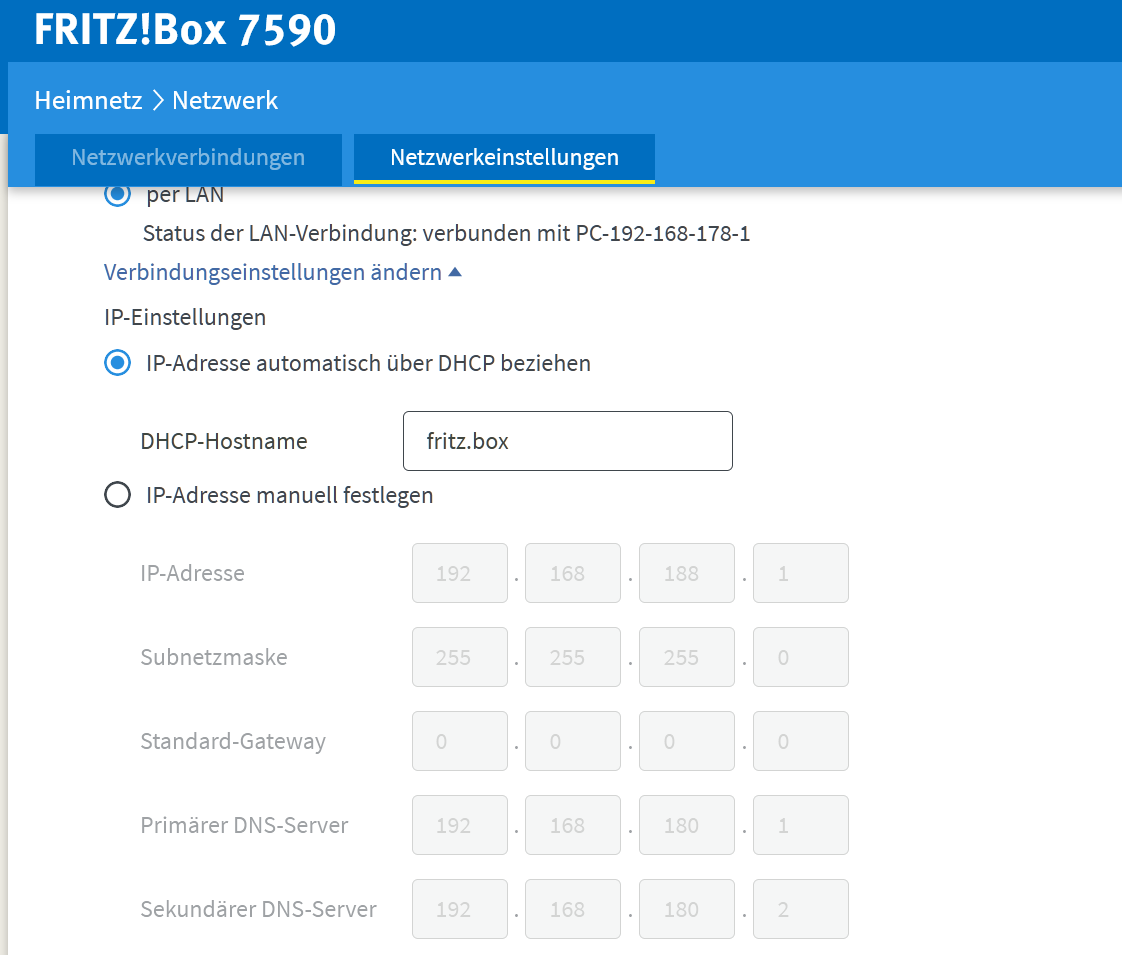Screen dimensions: 1122x955
Task: Click Subnetzmaske second octet field
Action: 573,657
